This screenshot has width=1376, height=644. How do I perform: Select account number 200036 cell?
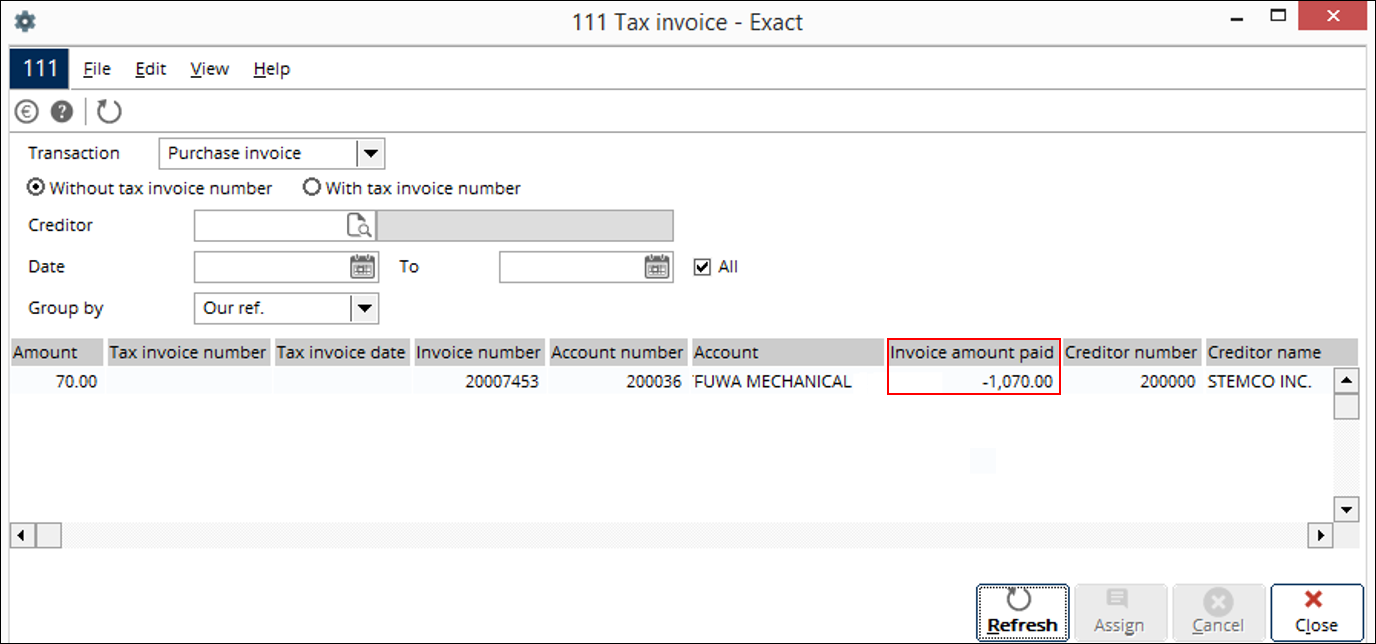point(618,381)
